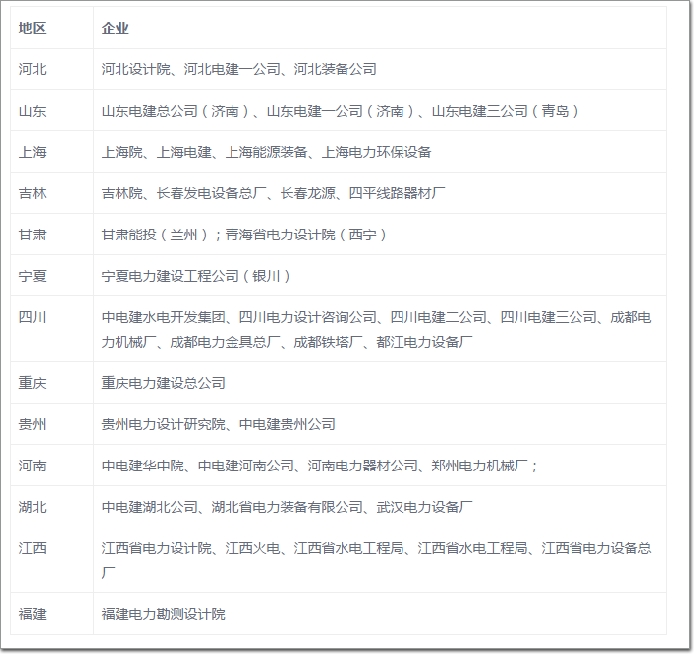Click the cell starting with 中电建水电开发集团
Viewport: 694px width, 654px height.
[380, 329]
